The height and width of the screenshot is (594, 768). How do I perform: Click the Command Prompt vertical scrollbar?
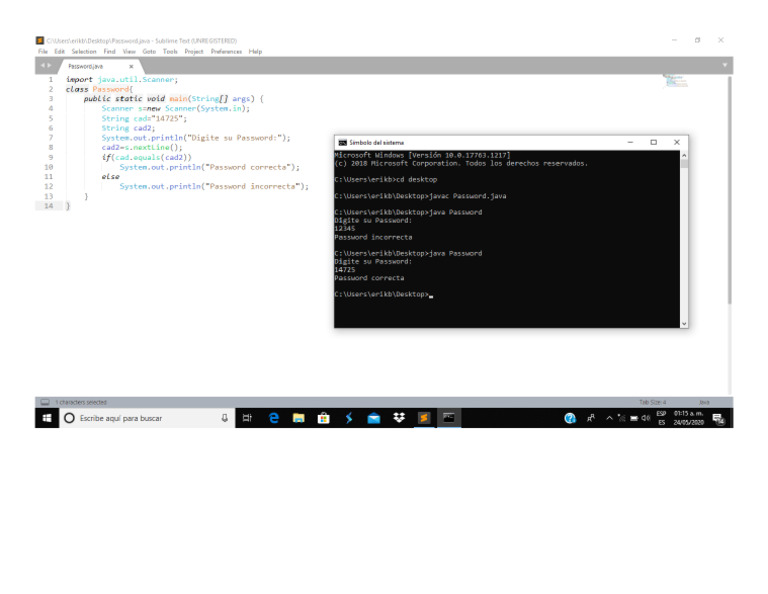[684, 238]
